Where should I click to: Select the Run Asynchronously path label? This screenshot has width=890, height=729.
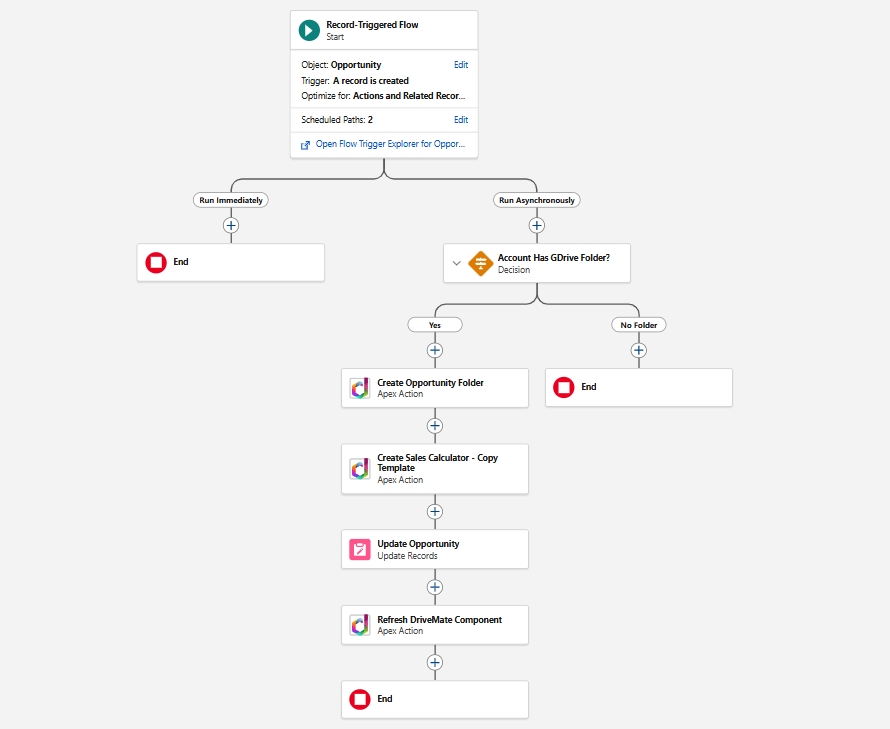[x=537, y=199]
